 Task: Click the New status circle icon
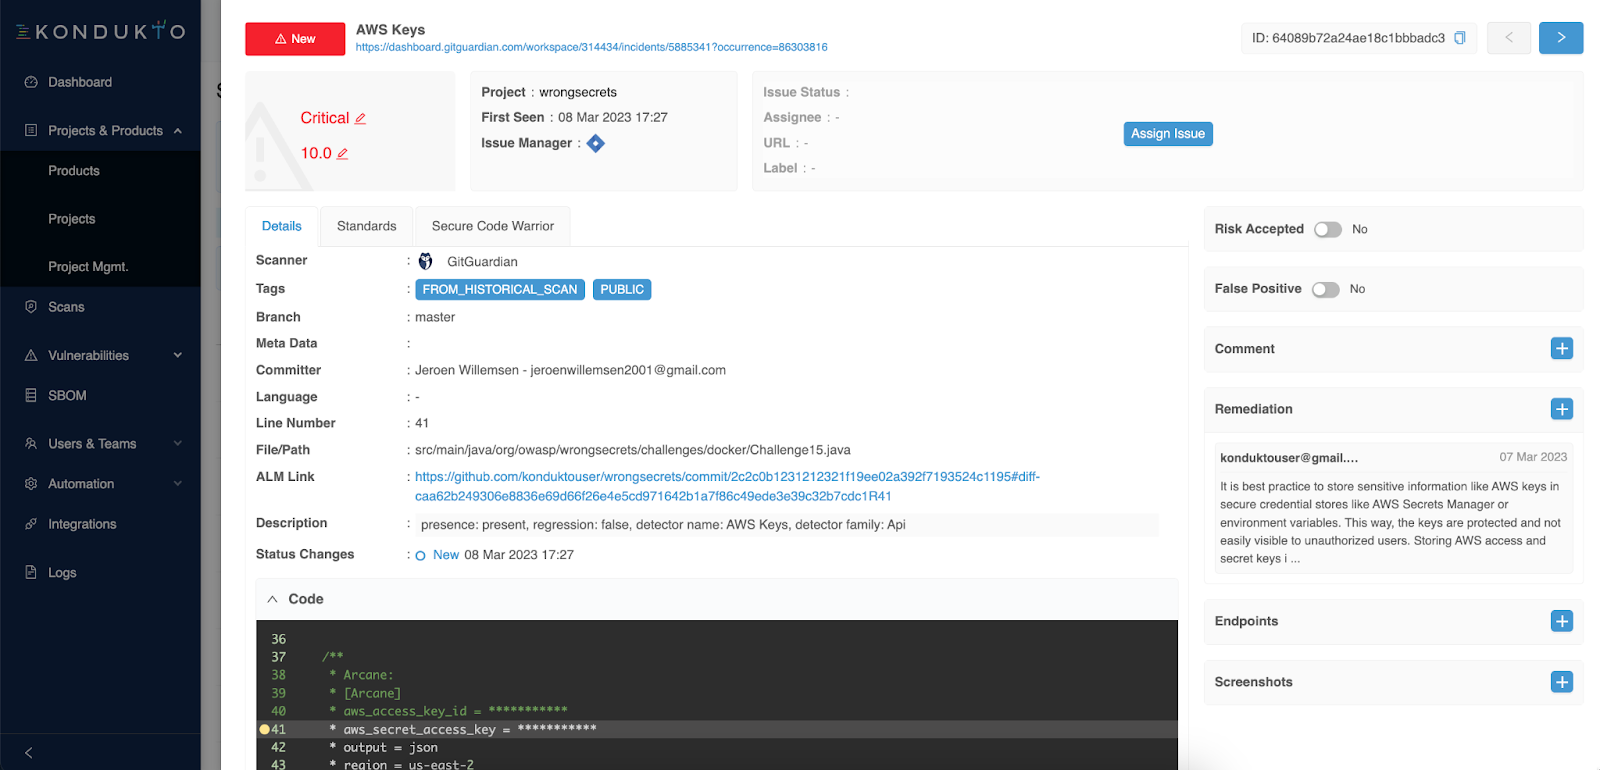(x=421, y=556)
